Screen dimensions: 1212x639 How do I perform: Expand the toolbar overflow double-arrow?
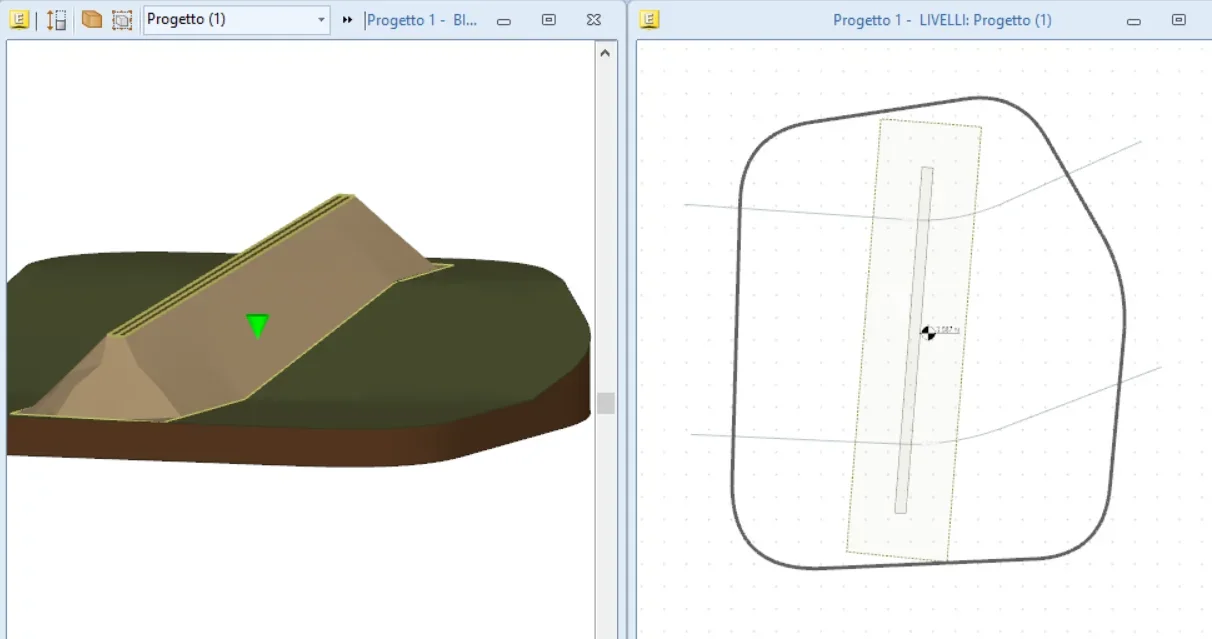pos(348,20)
